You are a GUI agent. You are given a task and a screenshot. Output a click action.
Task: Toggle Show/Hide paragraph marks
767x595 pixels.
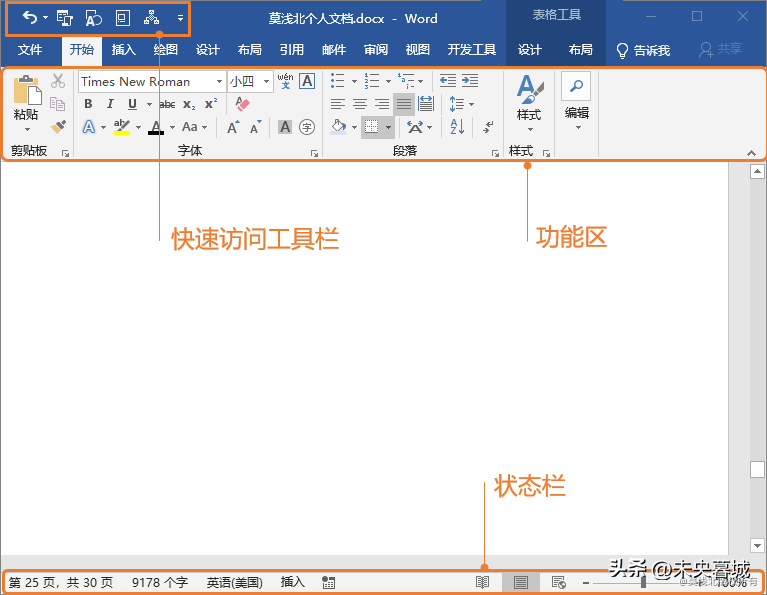[488, 127]
